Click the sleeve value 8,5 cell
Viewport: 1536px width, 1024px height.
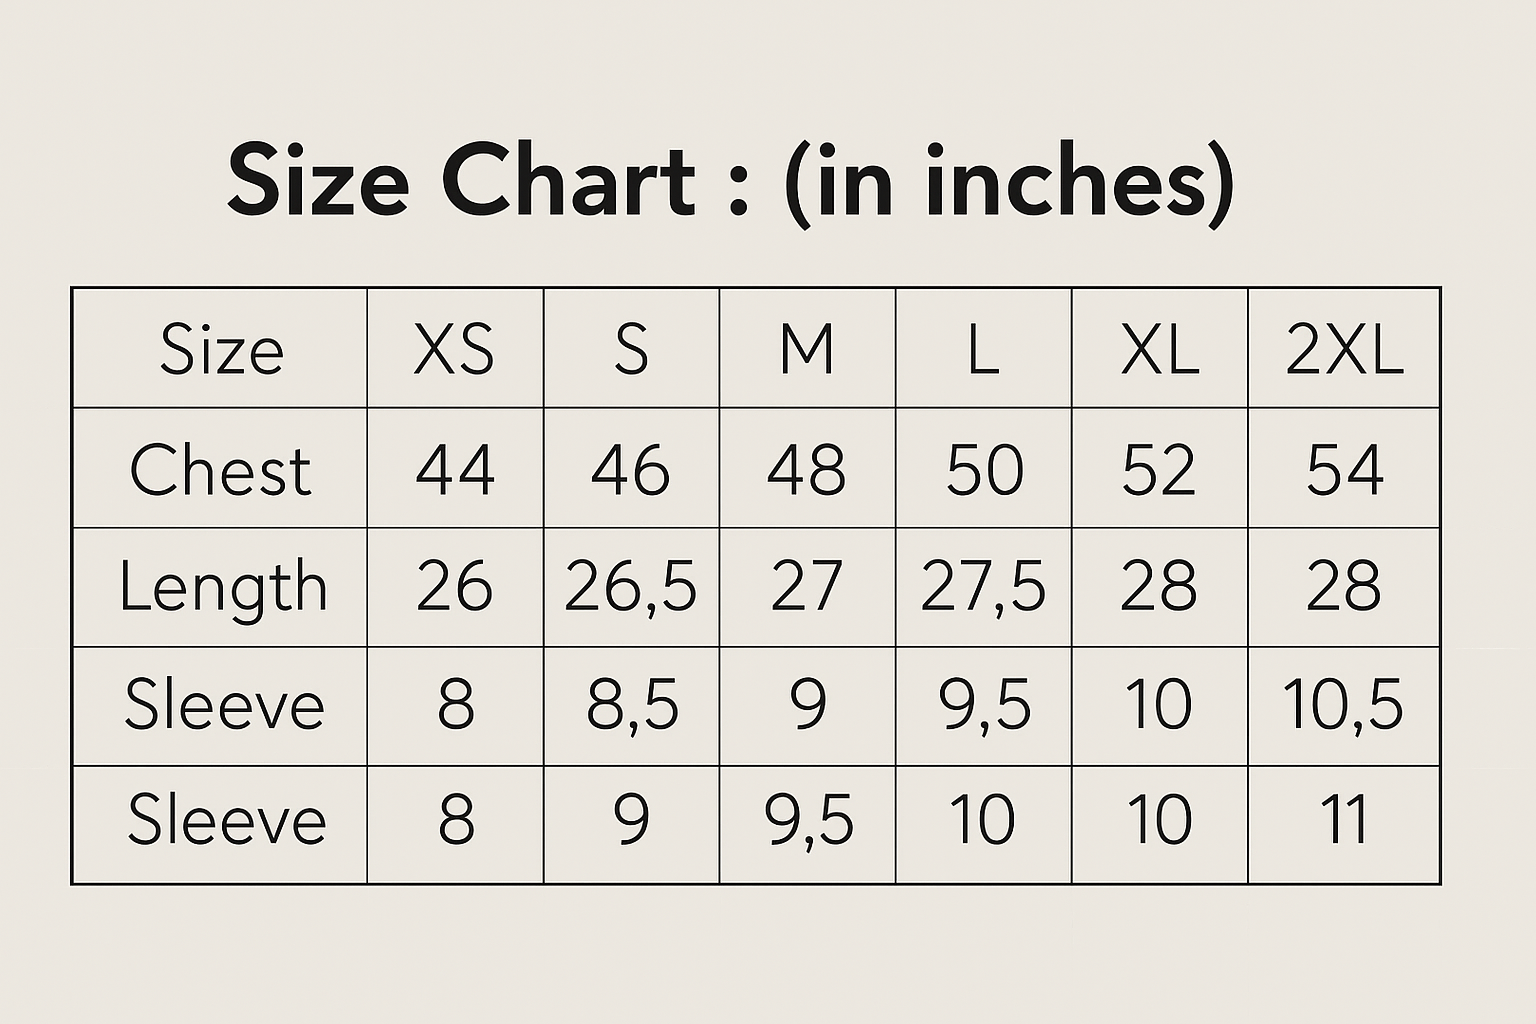tap(631, 705)
